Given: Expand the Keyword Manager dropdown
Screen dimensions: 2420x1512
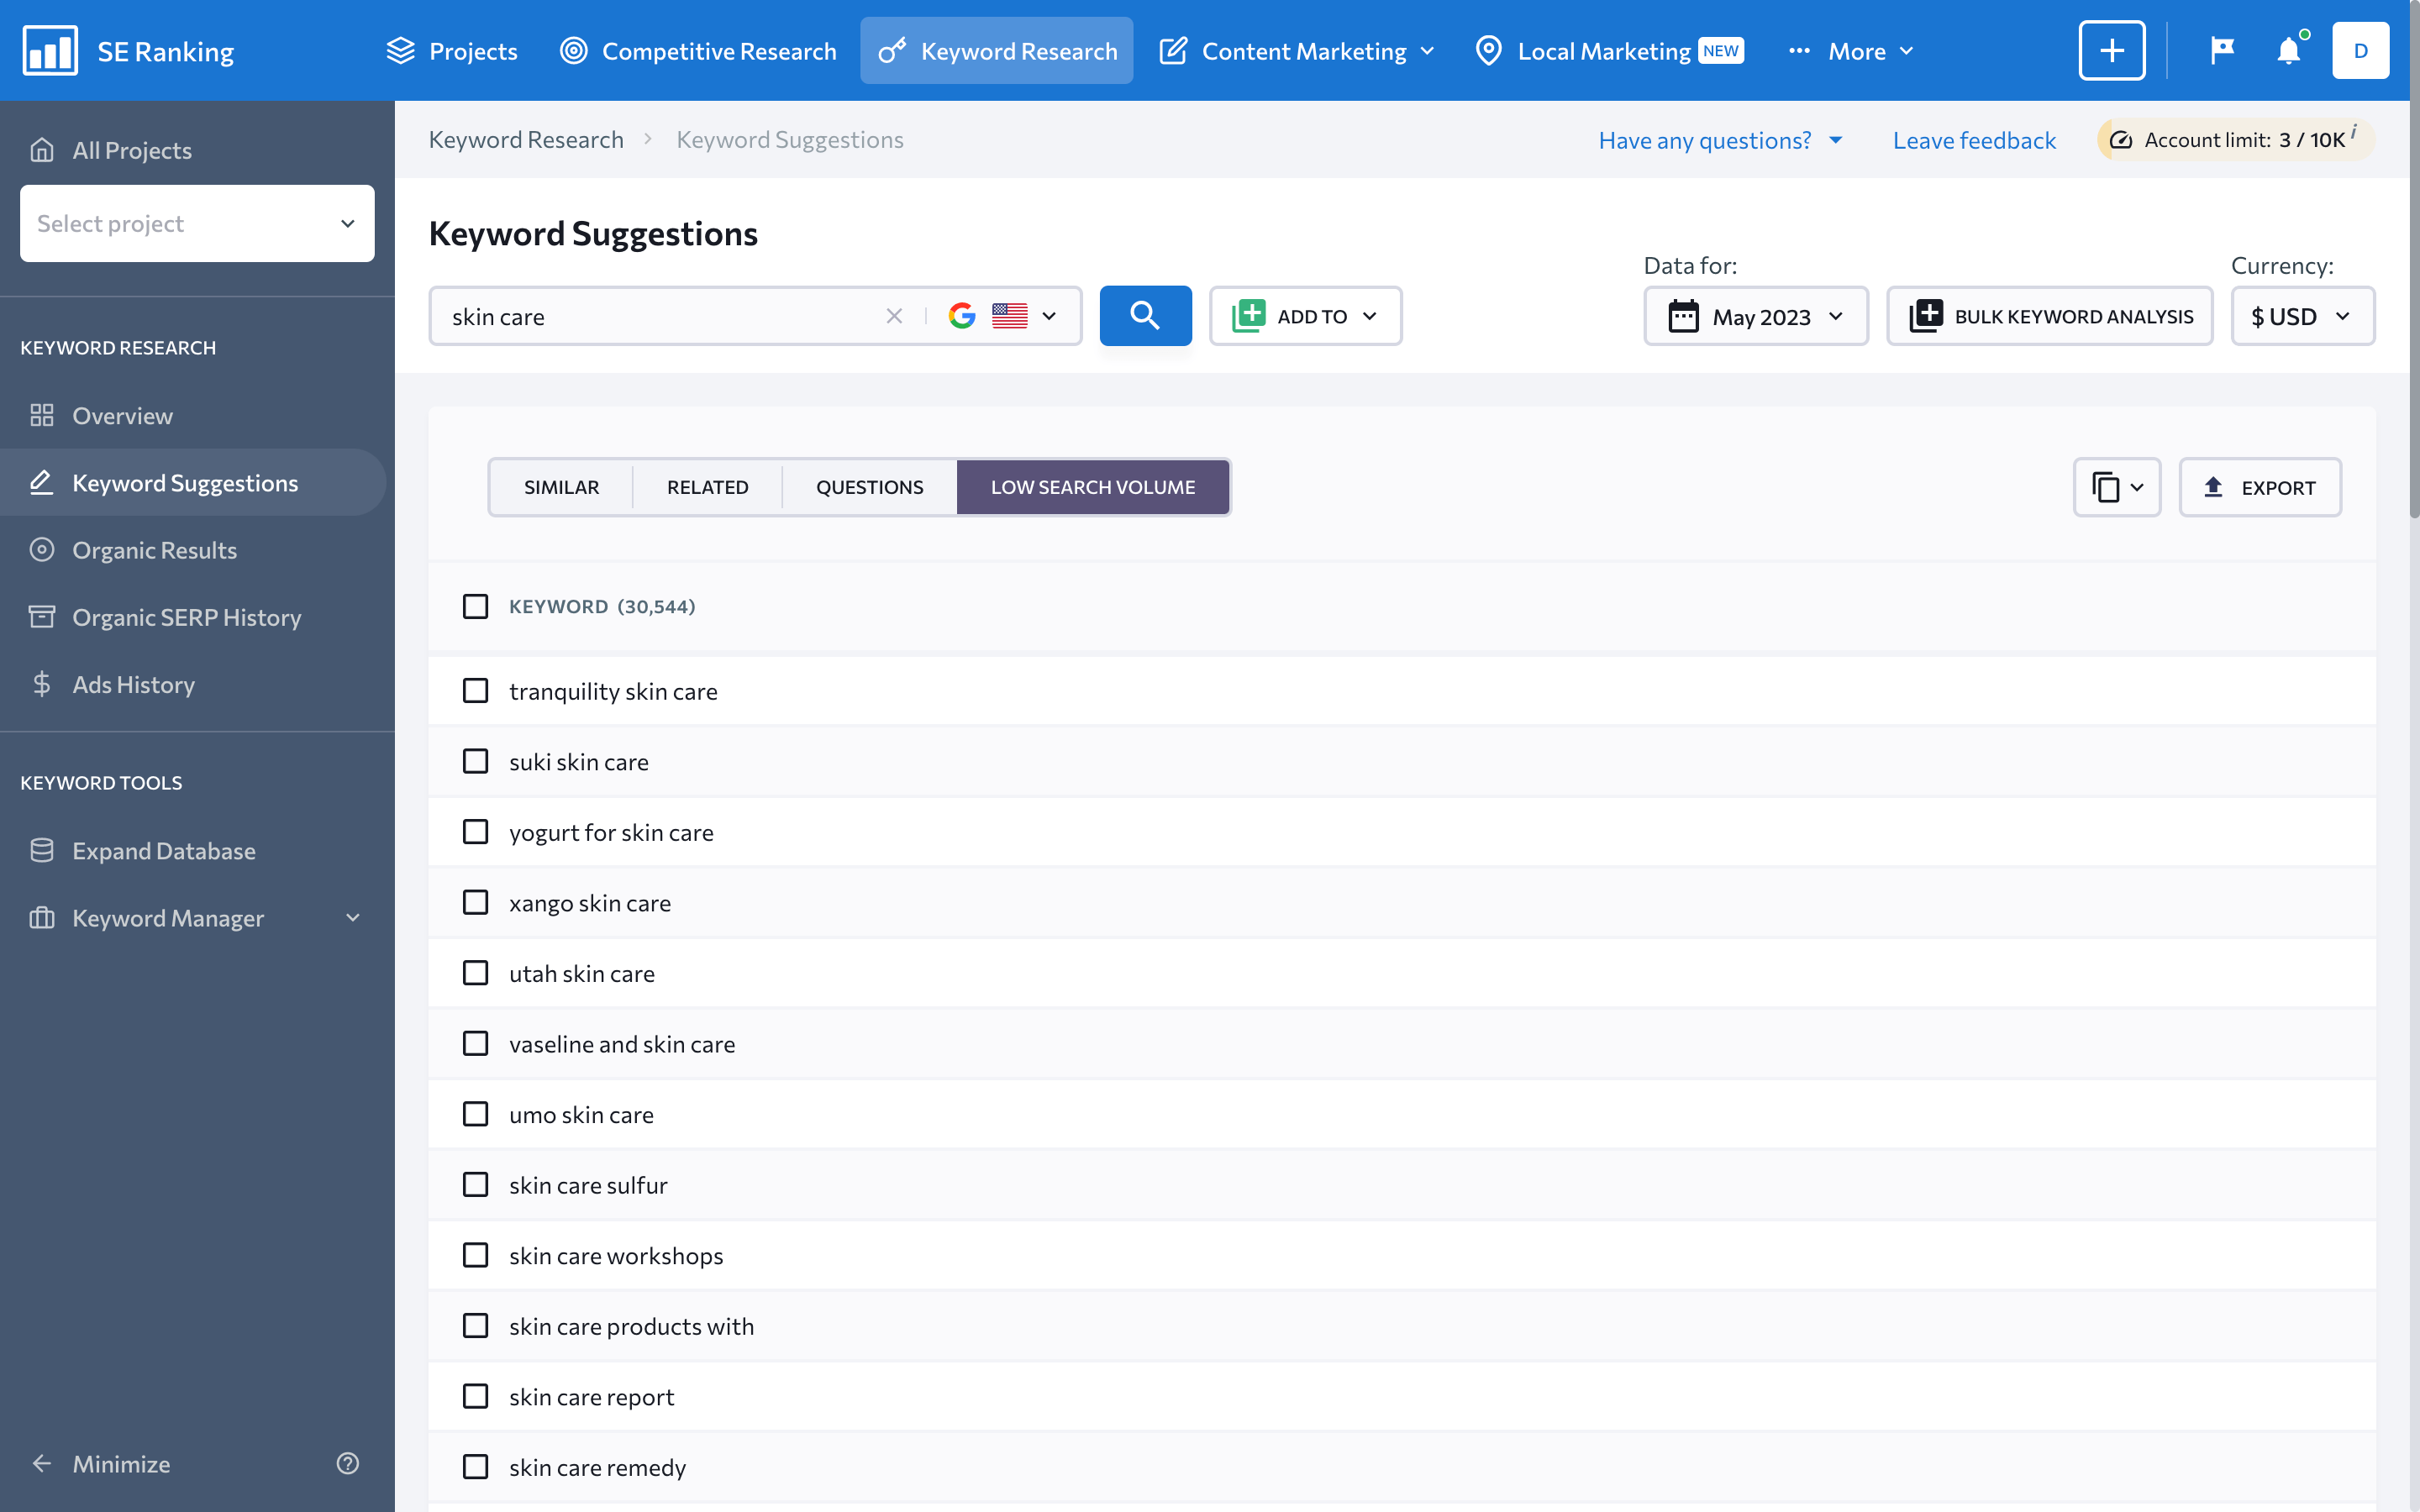Looking at the screenshot, I should (x=355, y=918).
